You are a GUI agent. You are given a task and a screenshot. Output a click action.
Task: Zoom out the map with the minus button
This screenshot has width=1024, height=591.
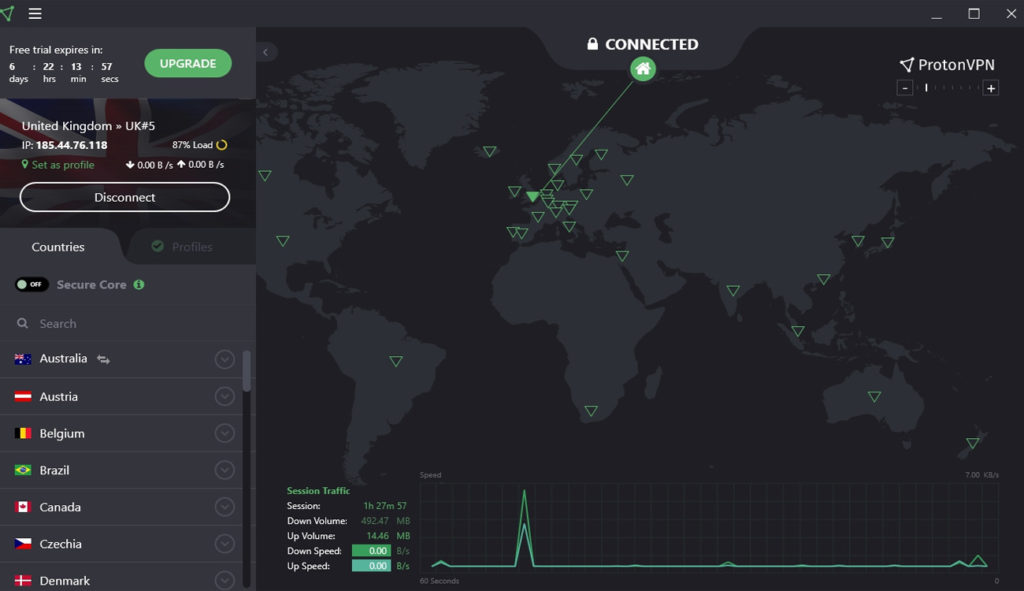(904, 88)
